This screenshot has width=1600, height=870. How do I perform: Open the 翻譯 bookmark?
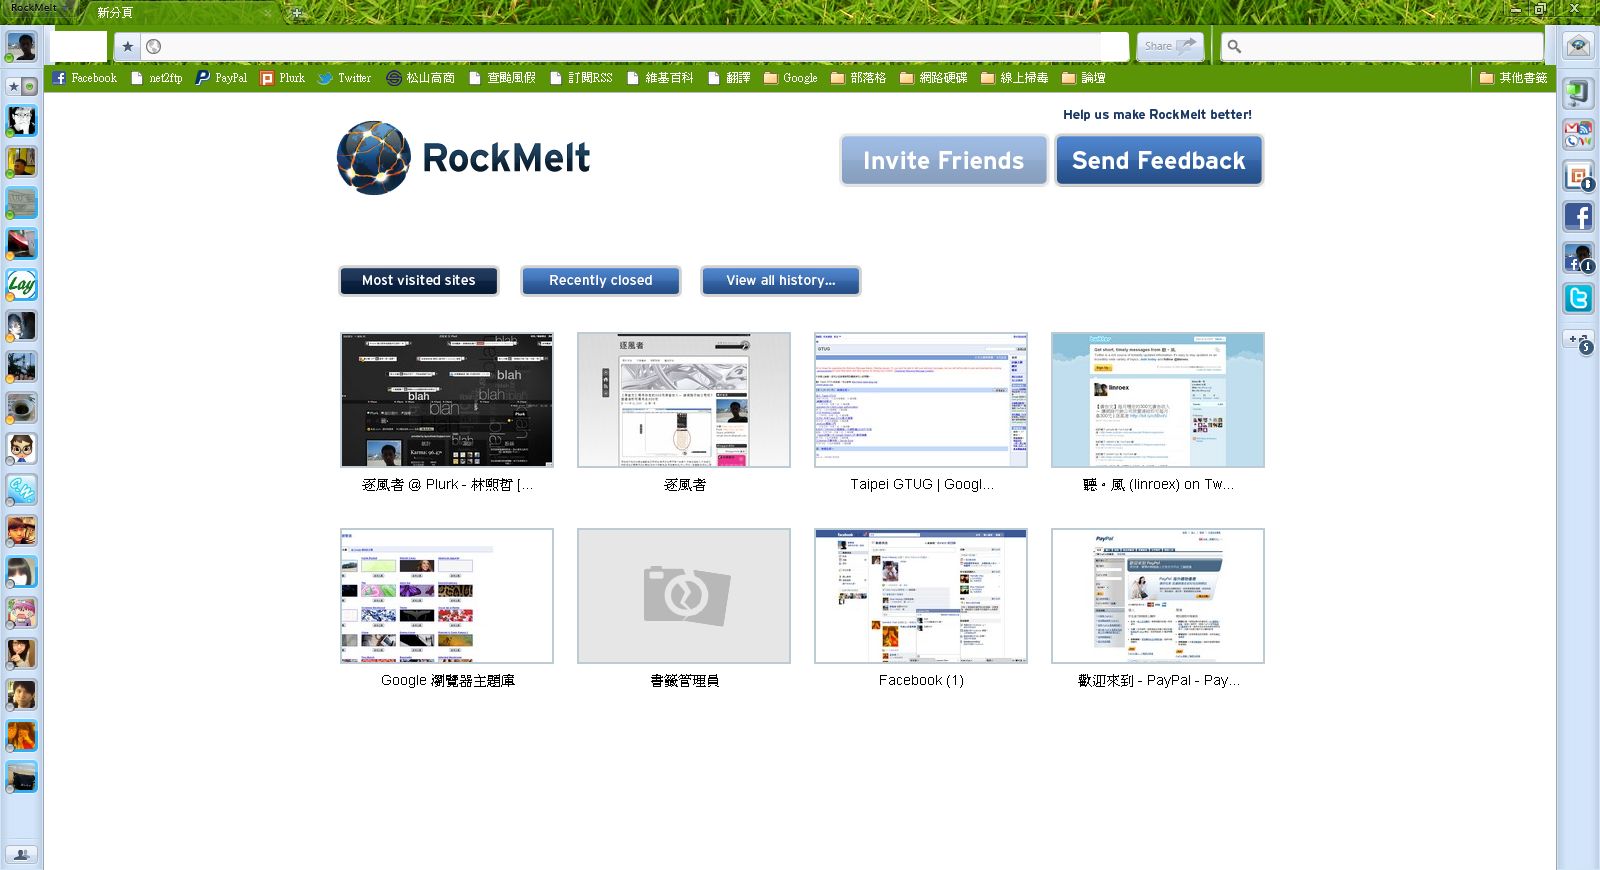[729, 78]
